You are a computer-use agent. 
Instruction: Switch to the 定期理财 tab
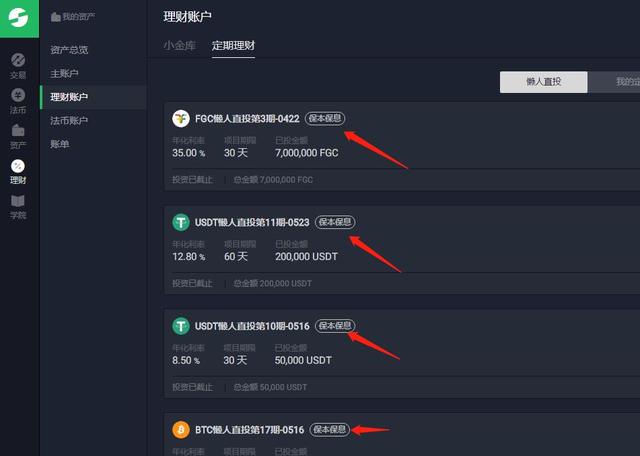(233, 45)
